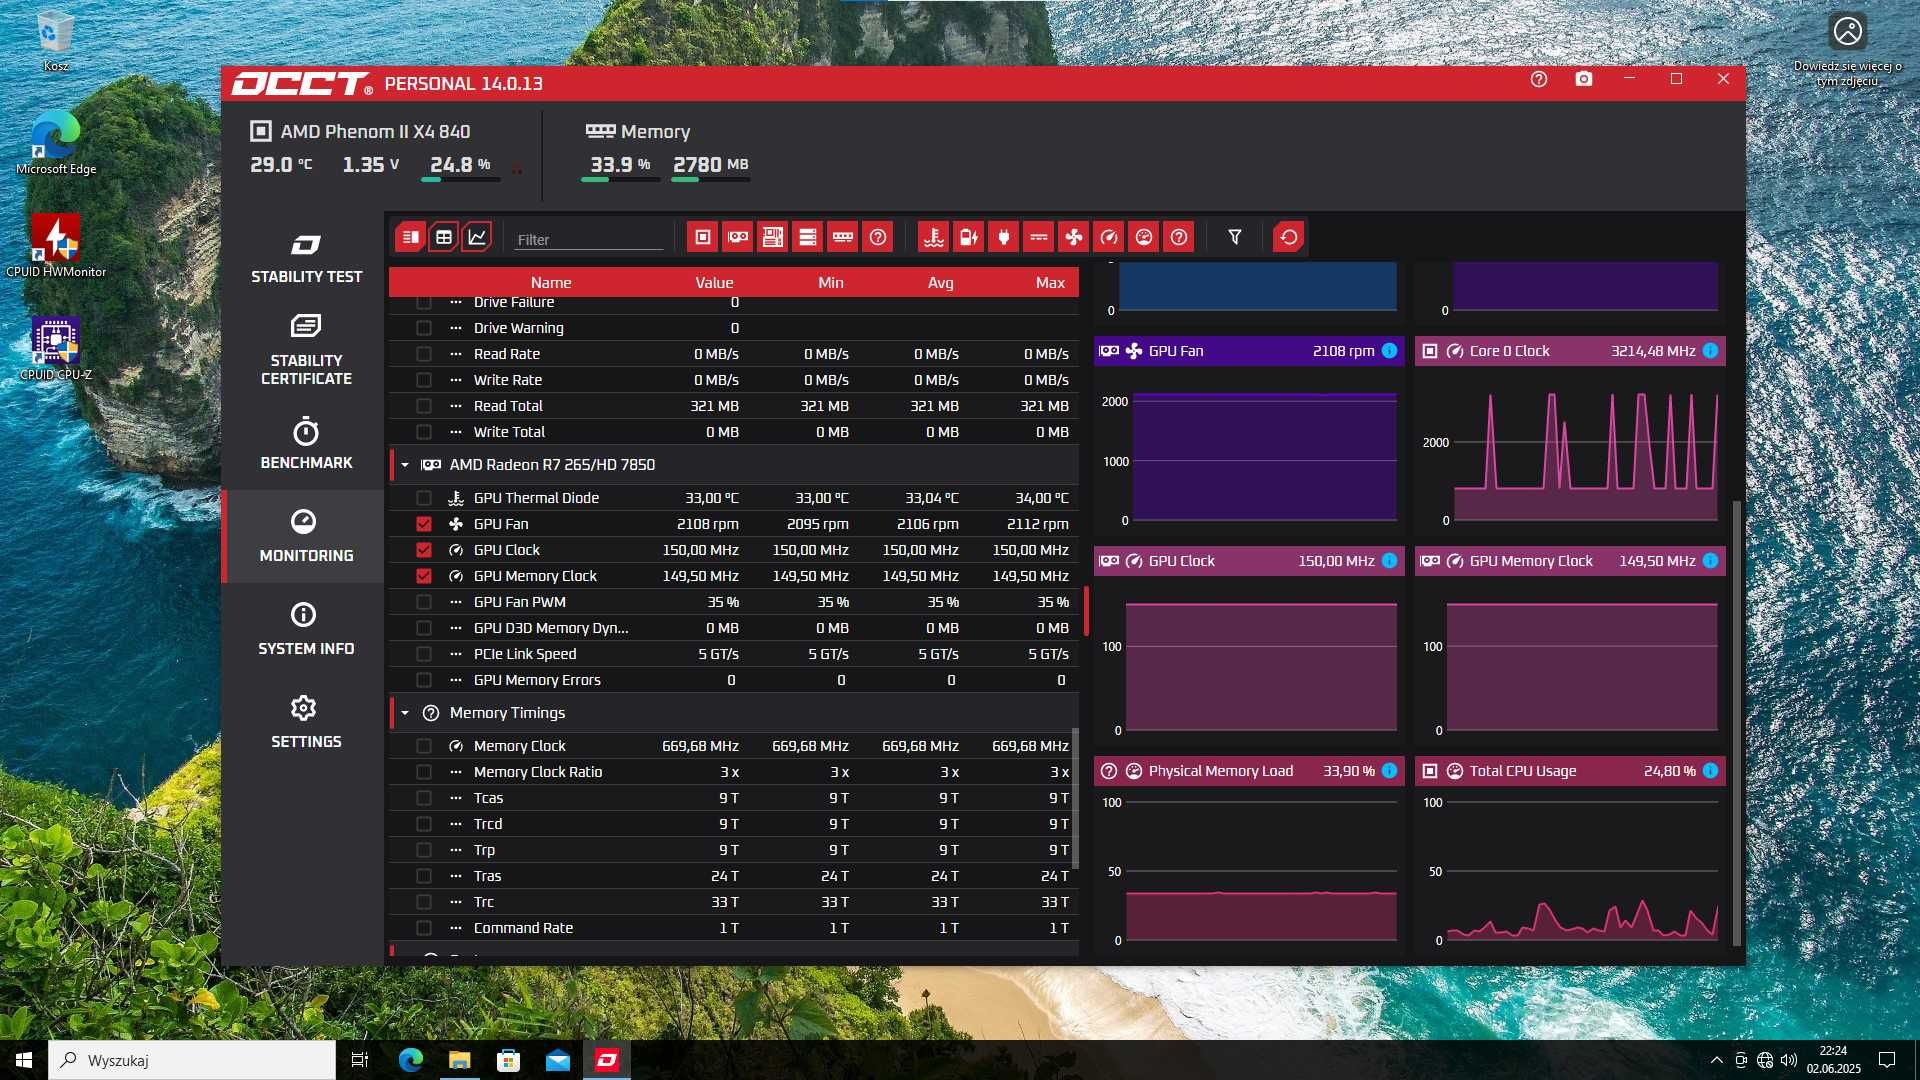Filter sensors by voltage battery icon
Image resolution: width=1920 pixels, height=1080 pixels.
(969, 237)
